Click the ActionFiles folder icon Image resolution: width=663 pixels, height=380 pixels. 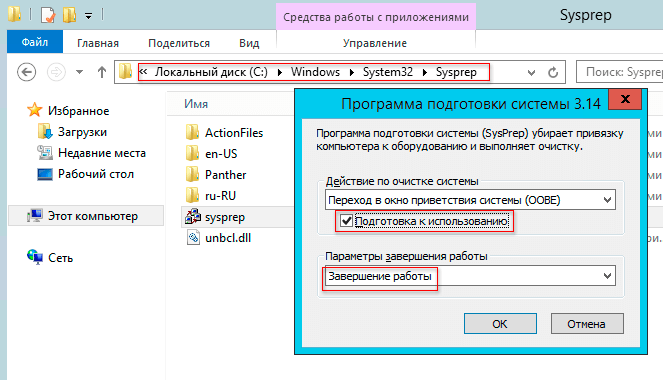[x=192, y=132]
